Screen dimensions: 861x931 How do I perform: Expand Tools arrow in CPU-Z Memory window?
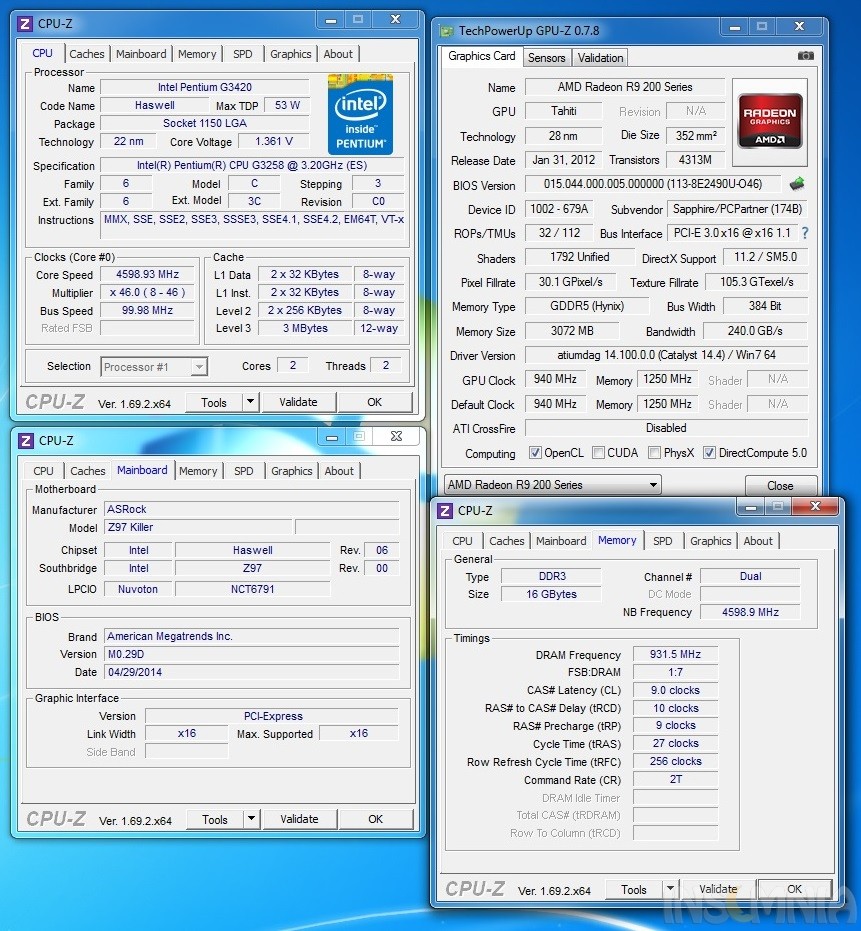[x=671, y=889]
